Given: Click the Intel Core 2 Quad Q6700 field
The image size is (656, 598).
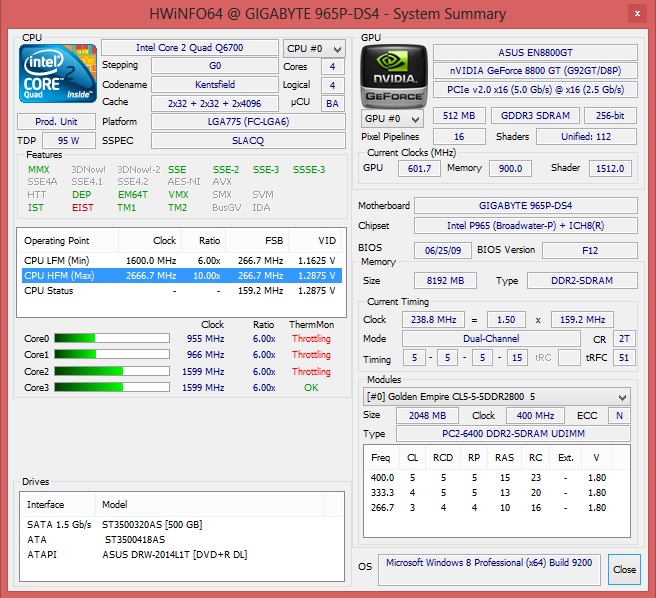Looking at the screenshot, I should pyautogui.click(x=190, y=48).
